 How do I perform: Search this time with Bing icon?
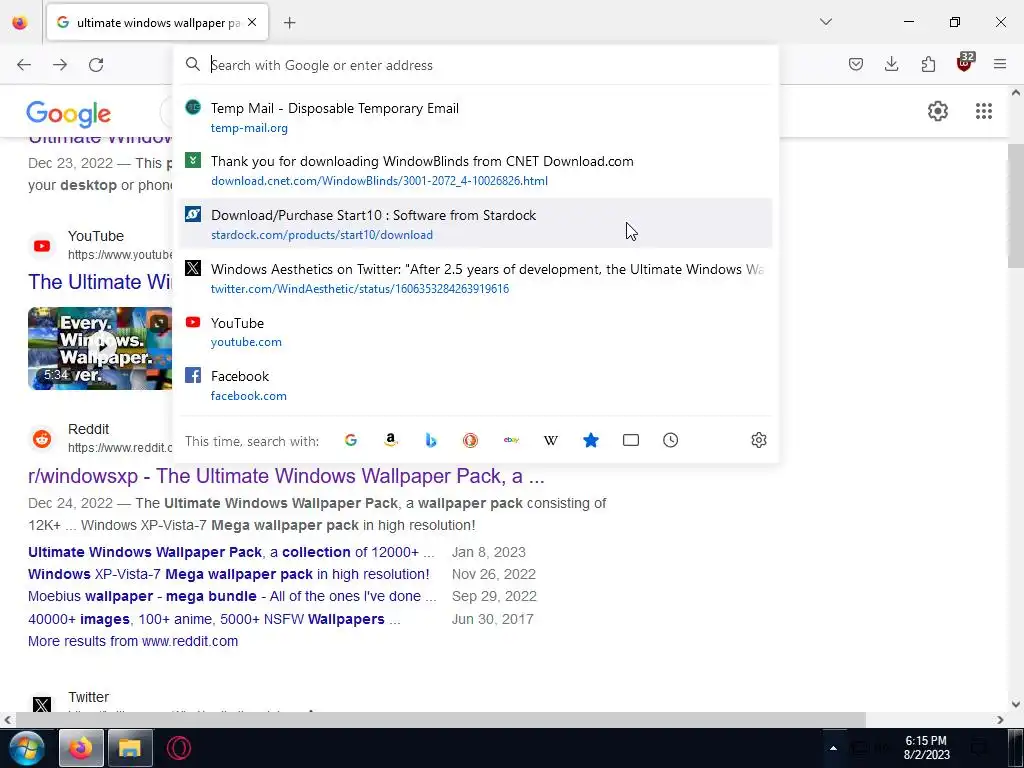tap(430, 440)
